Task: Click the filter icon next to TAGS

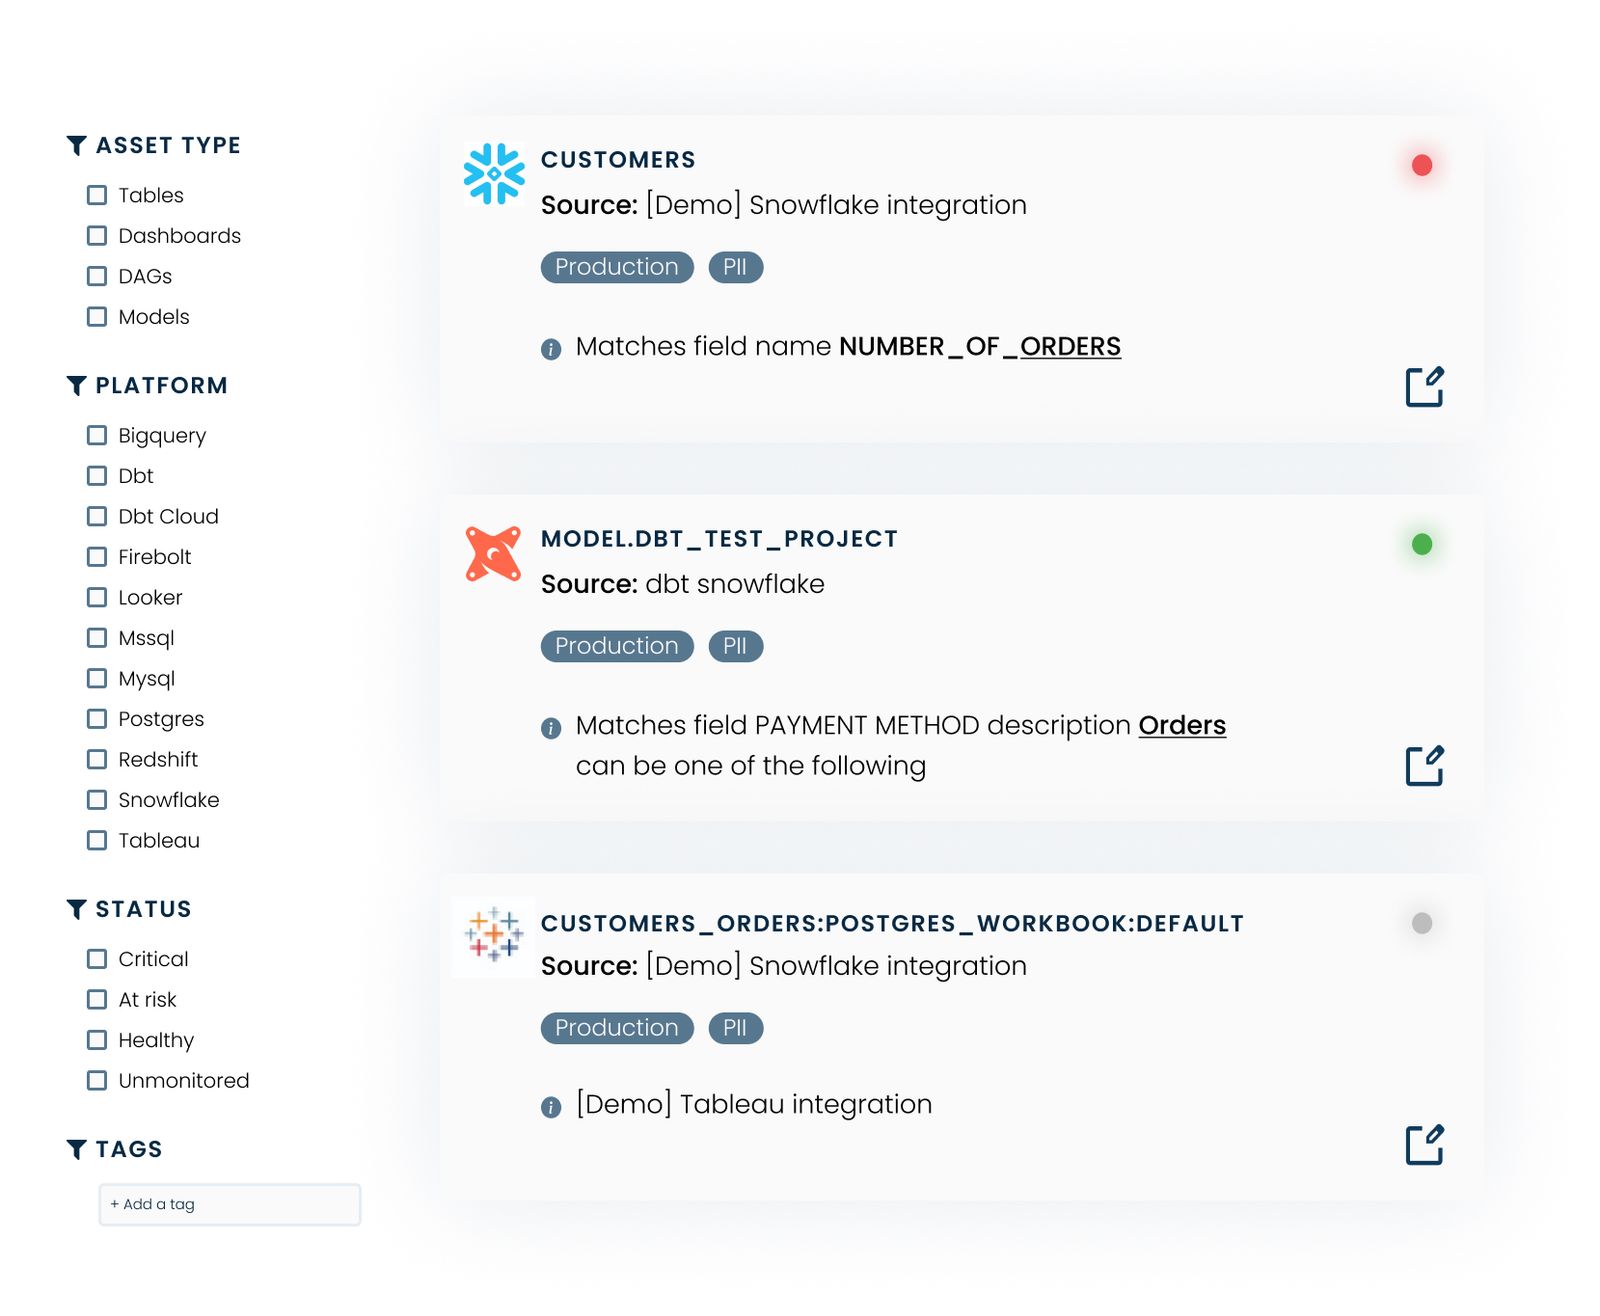Action: pyautogui.click(x=76, y=1148)
